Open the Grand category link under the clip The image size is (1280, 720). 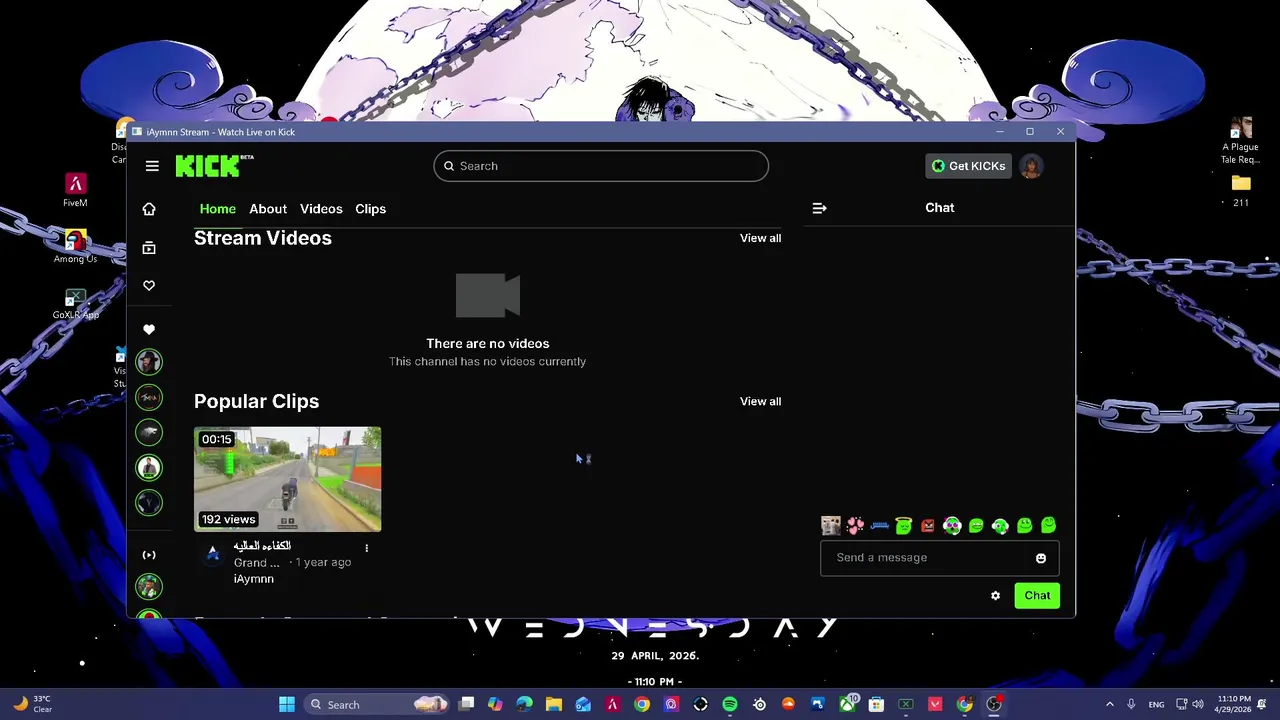[257, 563]
